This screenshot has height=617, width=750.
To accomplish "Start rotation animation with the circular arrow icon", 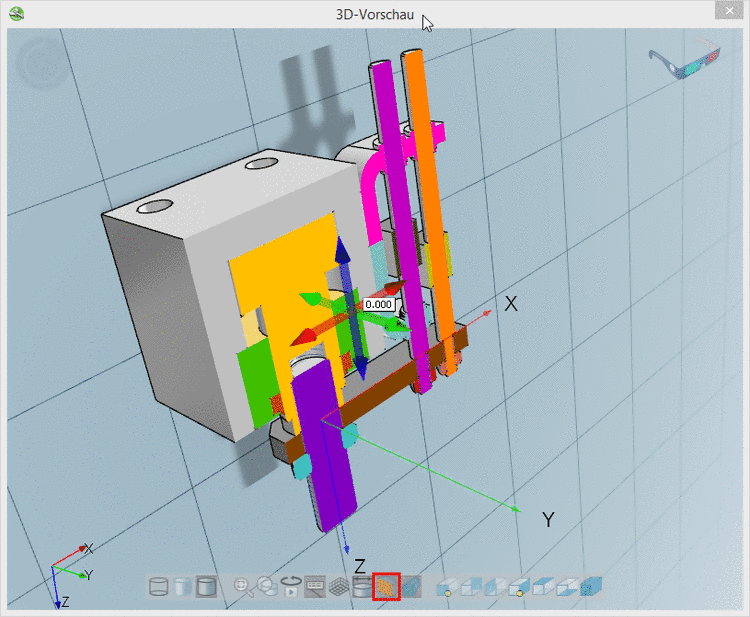I will [291, 587].
